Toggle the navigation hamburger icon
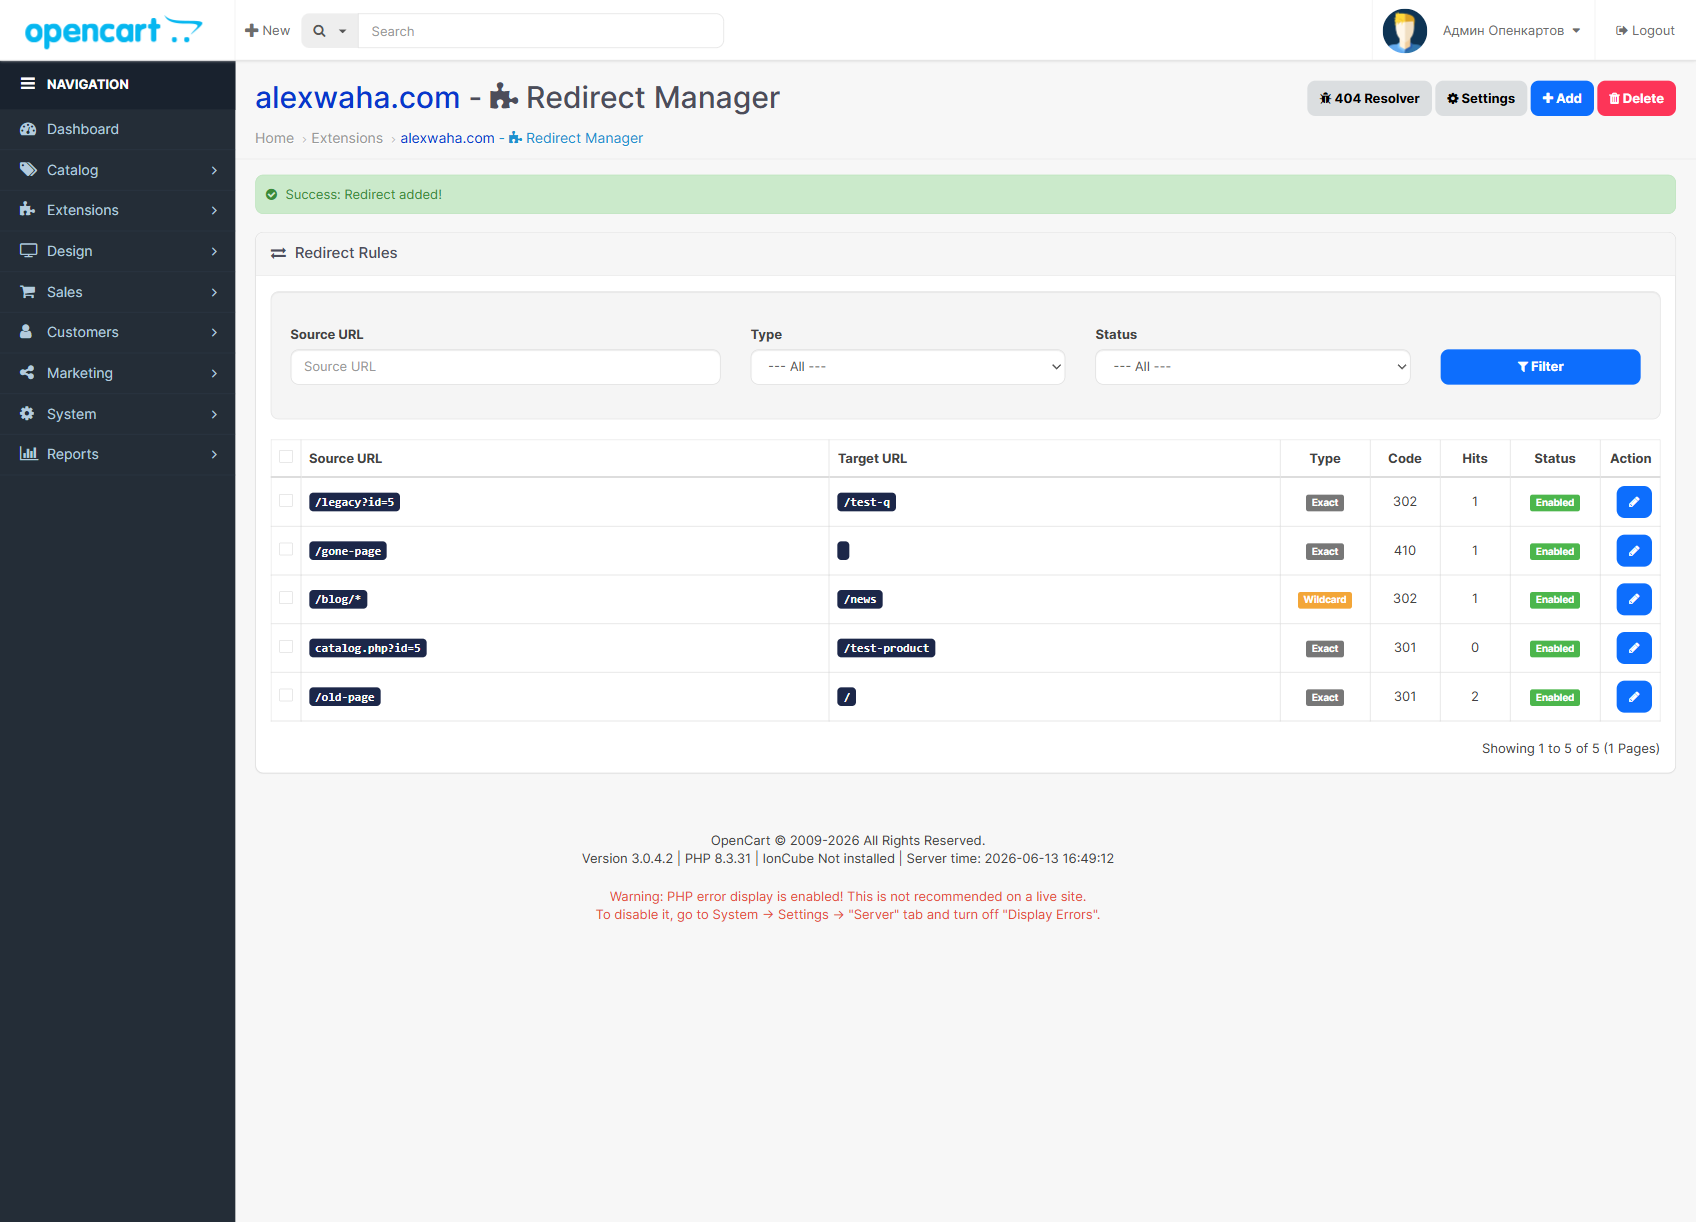 tap(28, 84)
